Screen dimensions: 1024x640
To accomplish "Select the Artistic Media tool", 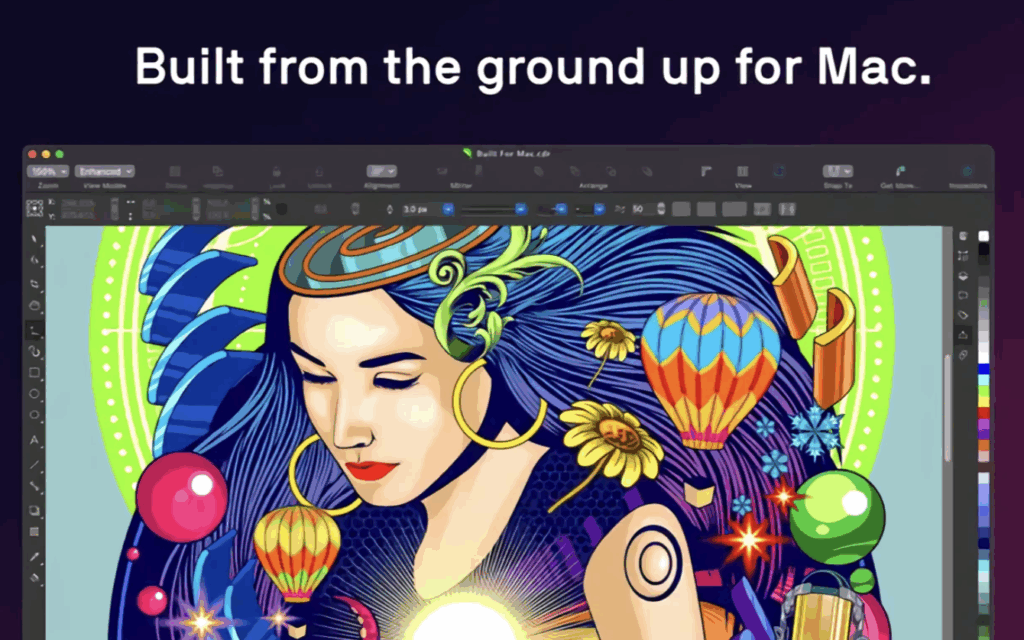I will coord(34,352).
